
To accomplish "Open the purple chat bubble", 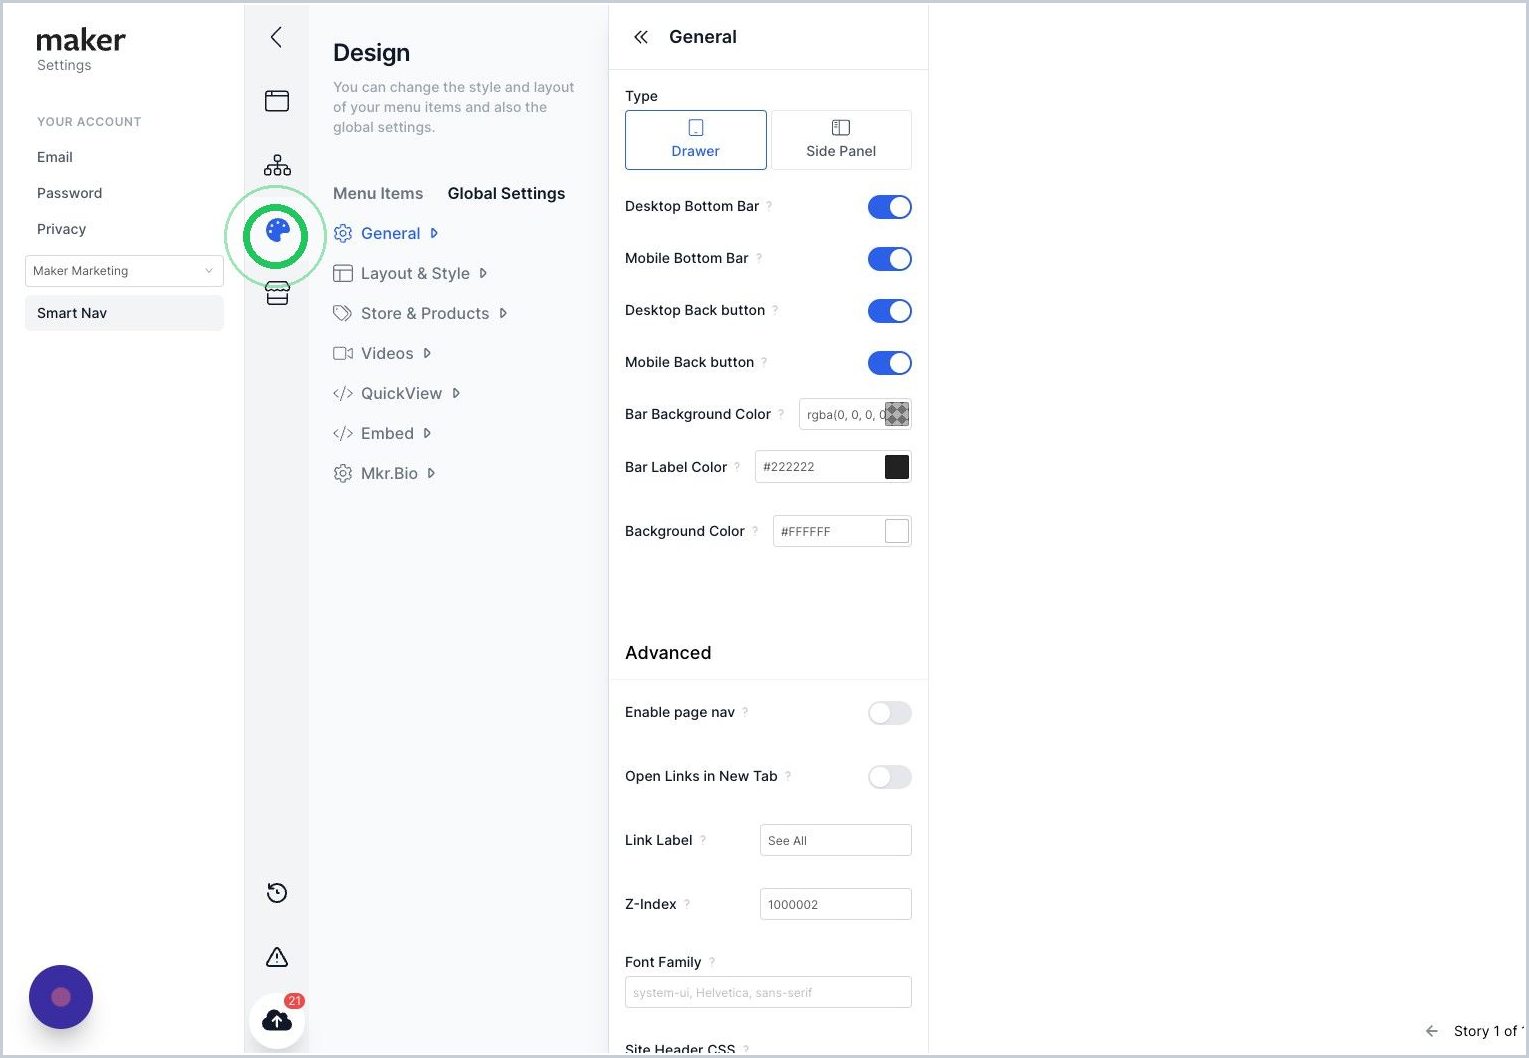I will pos(61,997).
